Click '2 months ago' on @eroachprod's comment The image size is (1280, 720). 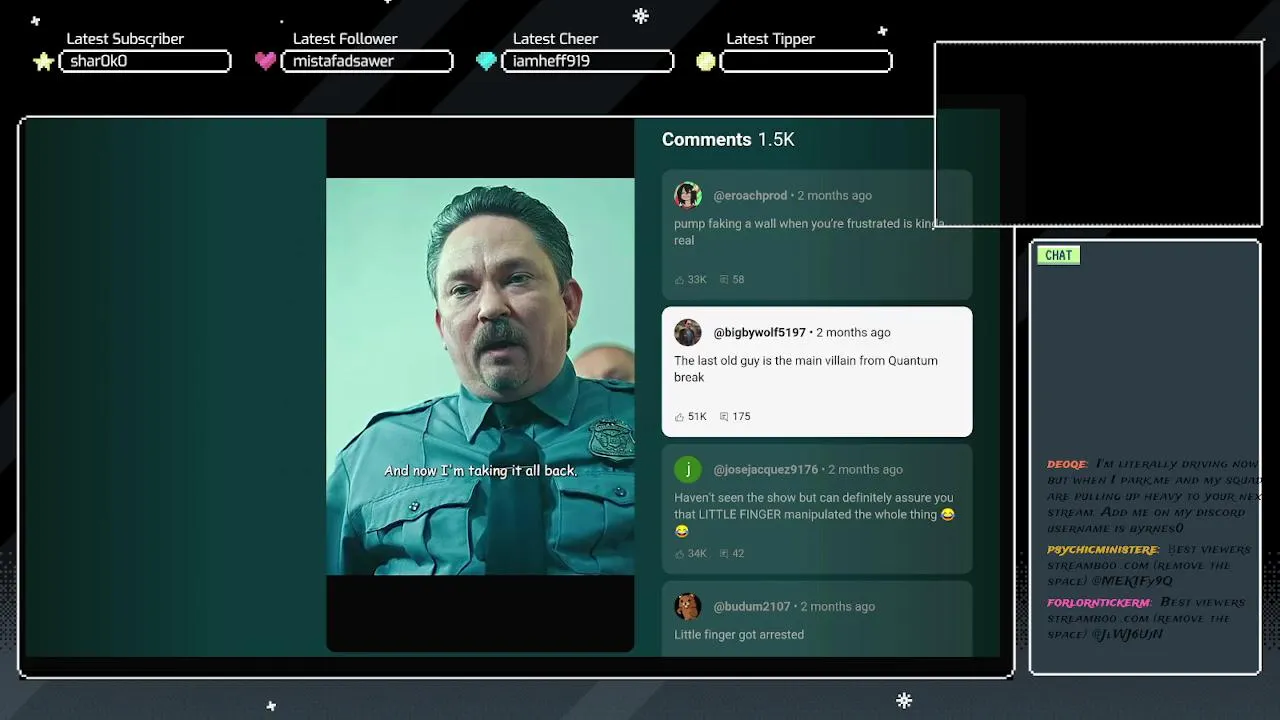point(834,196)
